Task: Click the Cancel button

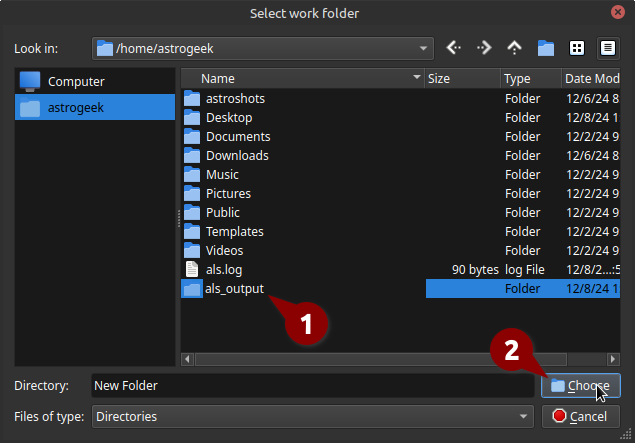Action: coord(581,416)
